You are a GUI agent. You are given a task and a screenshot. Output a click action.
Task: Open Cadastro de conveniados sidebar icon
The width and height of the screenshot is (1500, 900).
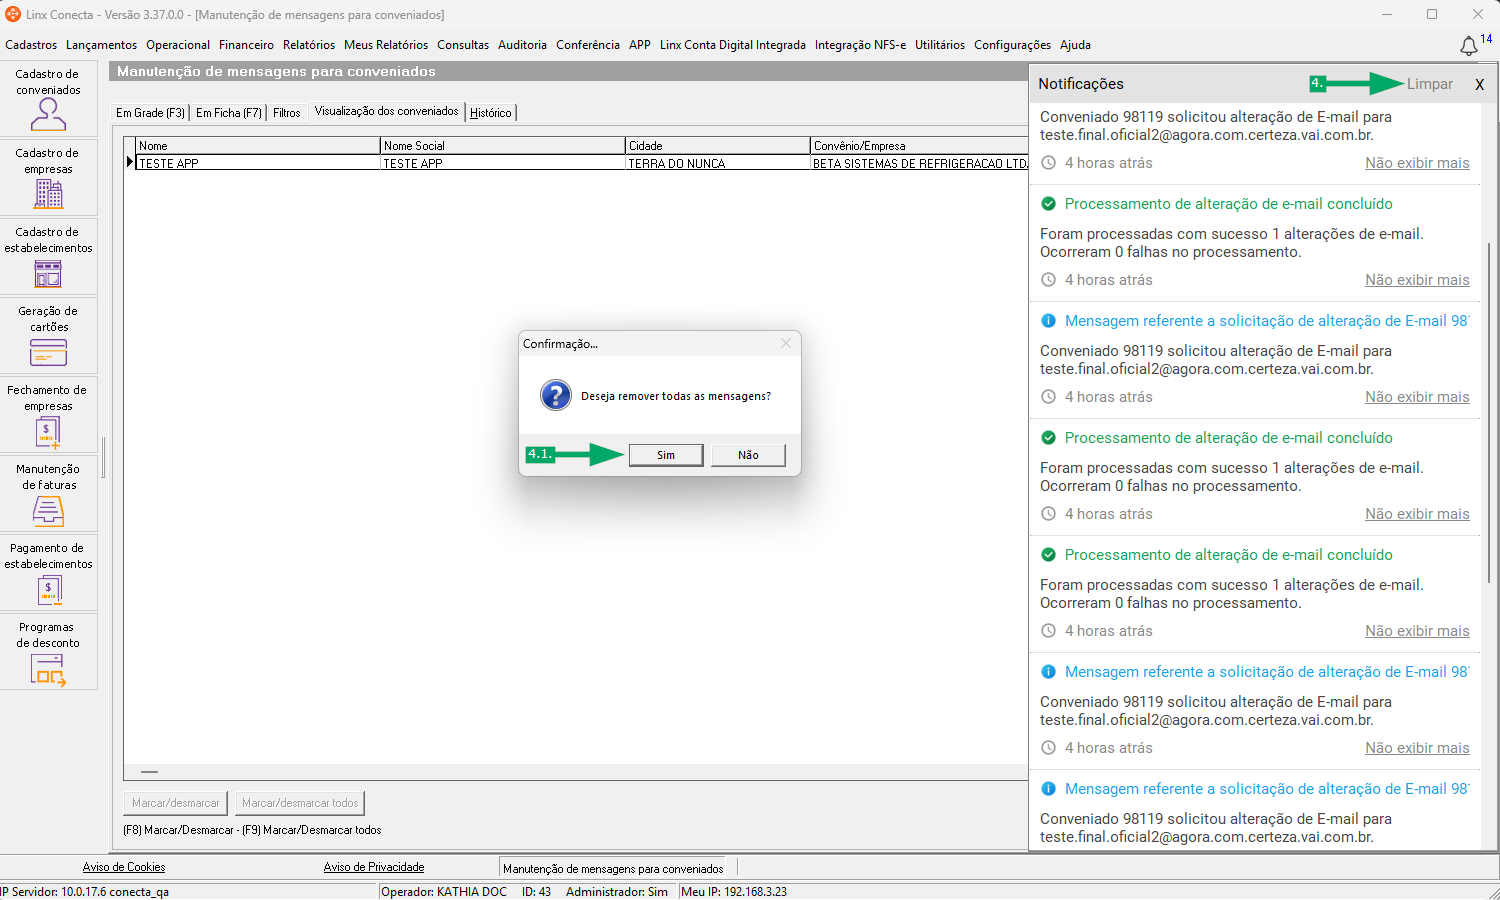point(48,115)
